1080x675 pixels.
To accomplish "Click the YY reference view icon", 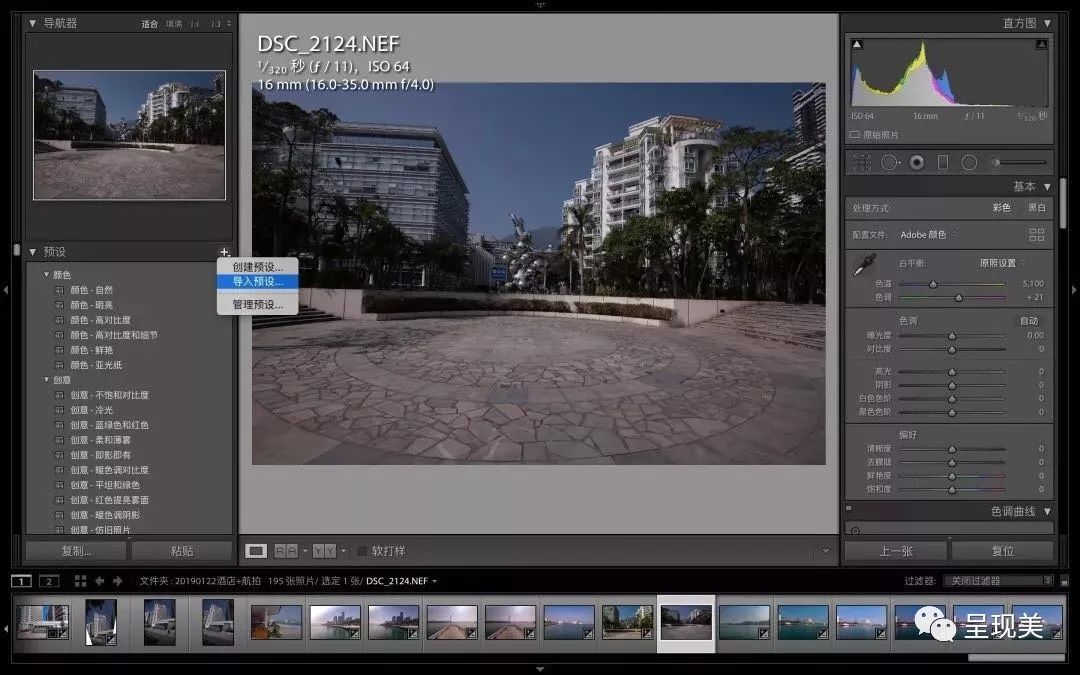I will 324,551.
